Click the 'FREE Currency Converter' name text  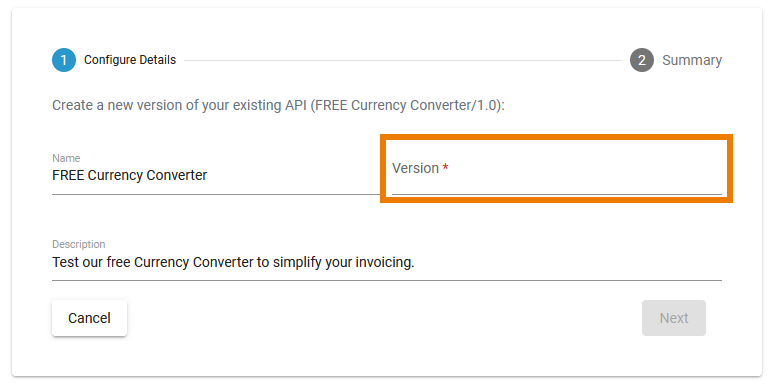(x=130, y=175)
